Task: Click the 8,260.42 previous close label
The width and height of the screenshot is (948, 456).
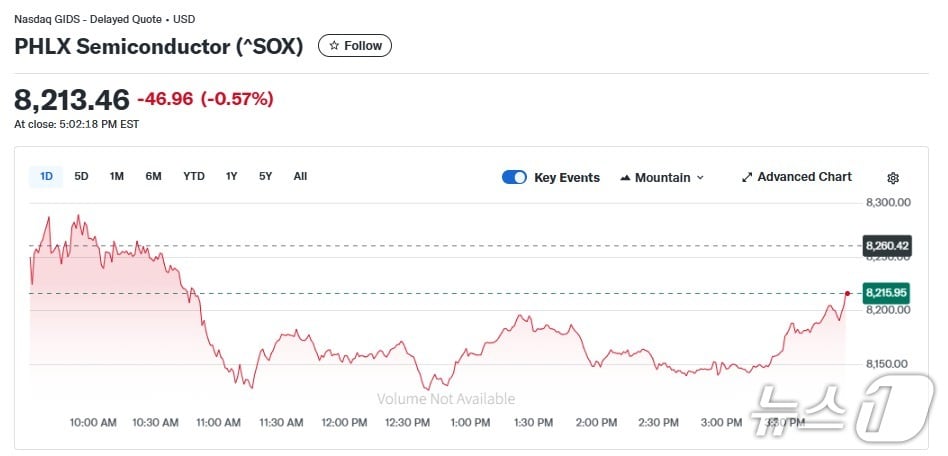Action: 887,246
